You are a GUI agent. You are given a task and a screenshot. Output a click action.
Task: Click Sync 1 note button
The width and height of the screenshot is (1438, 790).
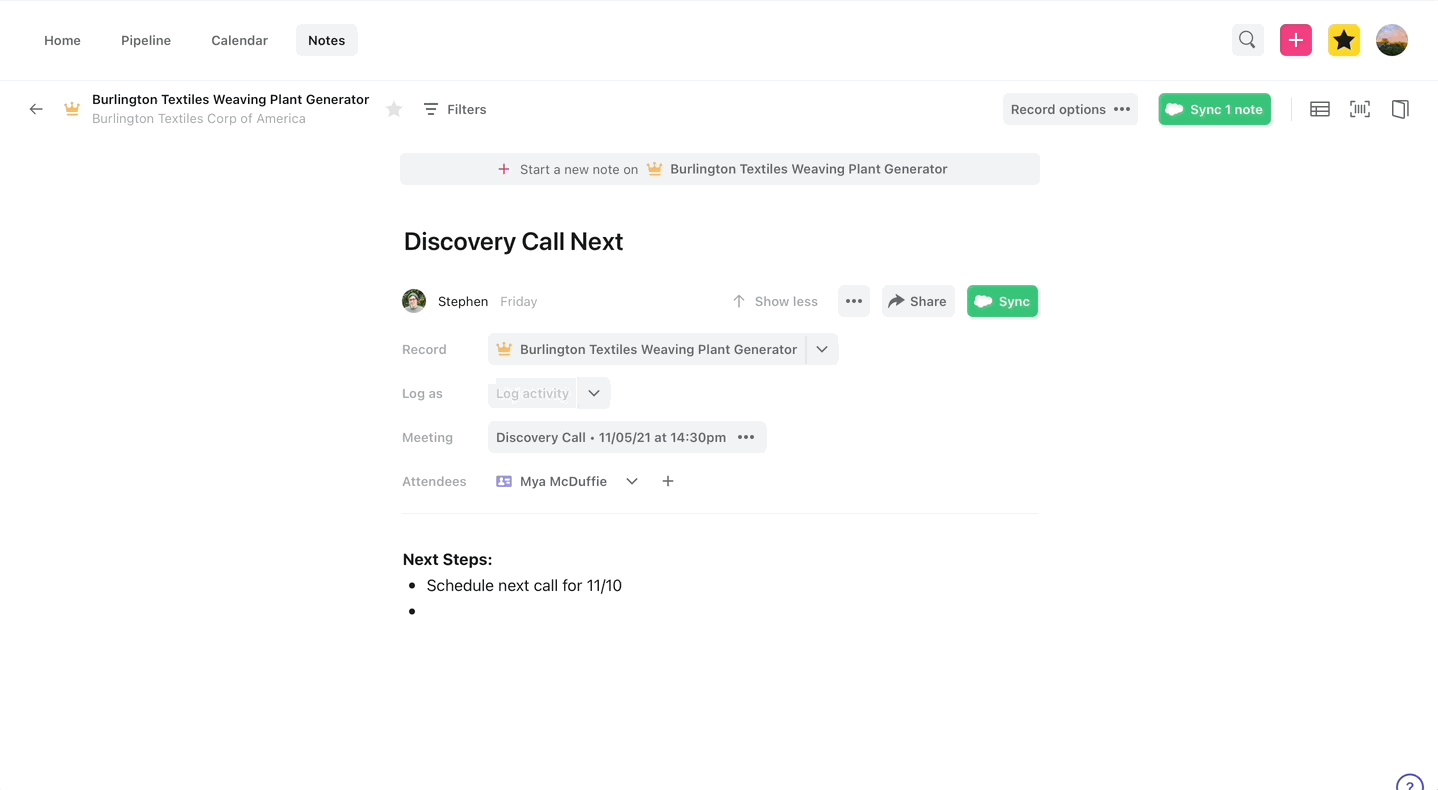[1215, 109]
